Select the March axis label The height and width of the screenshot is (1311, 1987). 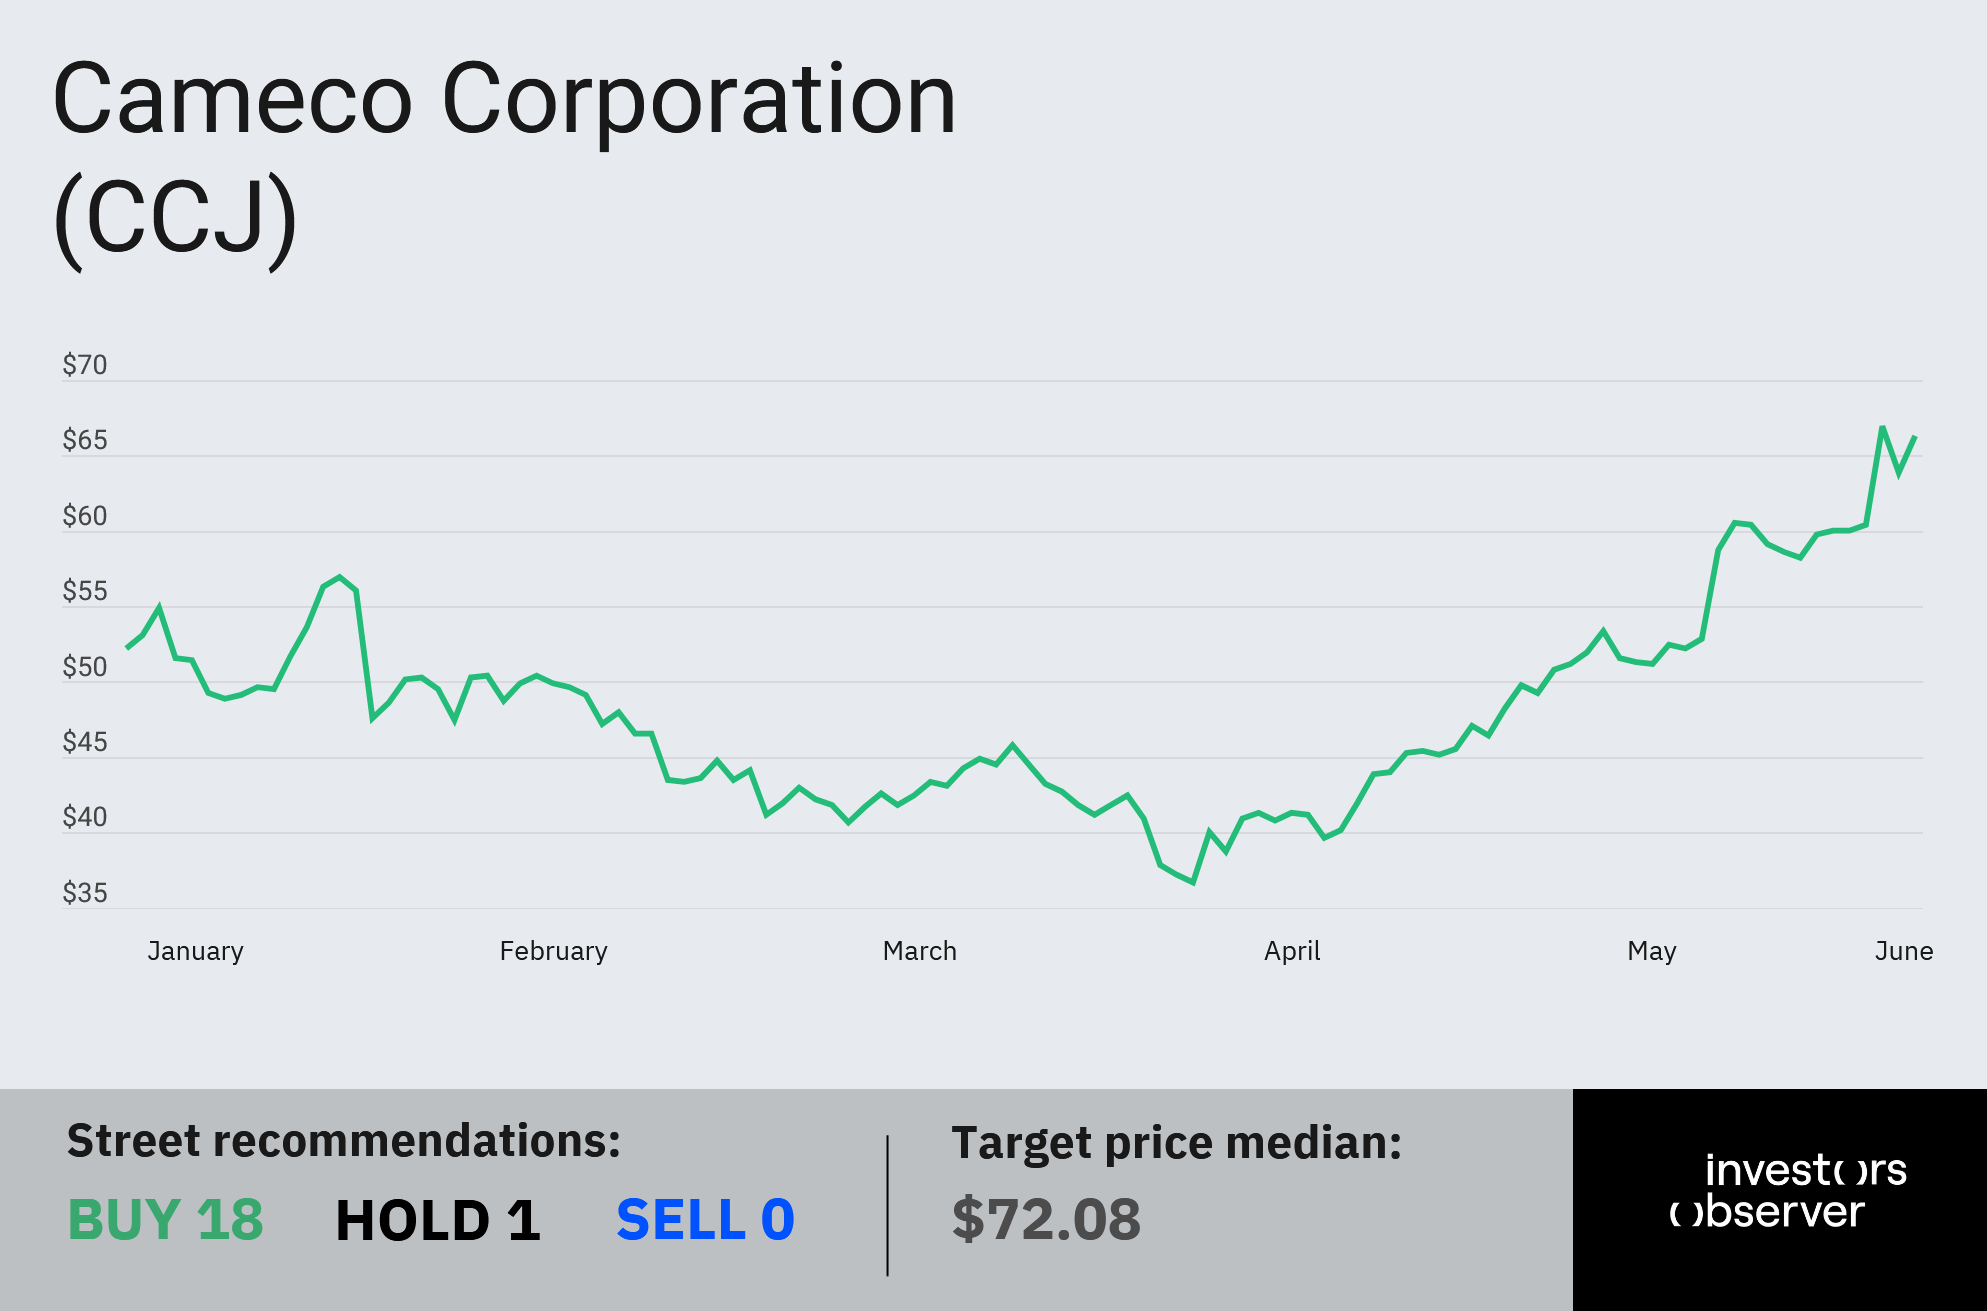click(x=920, y=951)
